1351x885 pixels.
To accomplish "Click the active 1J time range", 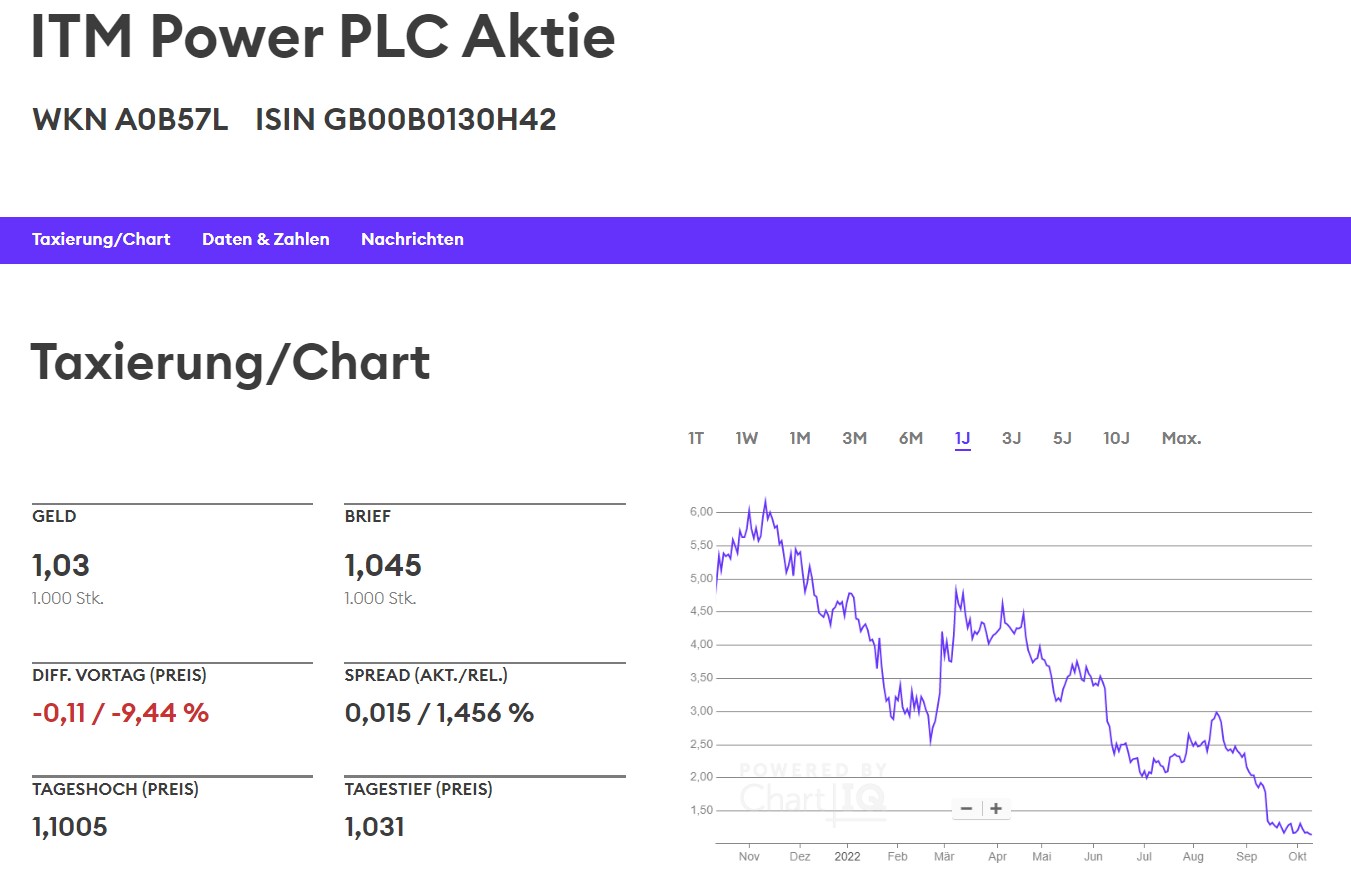I will tap(963, 438).
